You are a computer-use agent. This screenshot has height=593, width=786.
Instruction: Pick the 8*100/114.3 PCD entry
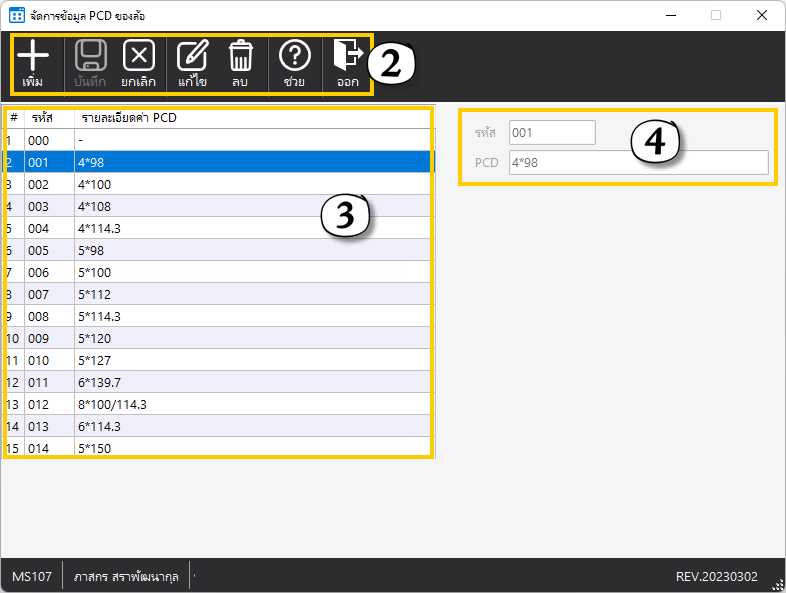200,404
